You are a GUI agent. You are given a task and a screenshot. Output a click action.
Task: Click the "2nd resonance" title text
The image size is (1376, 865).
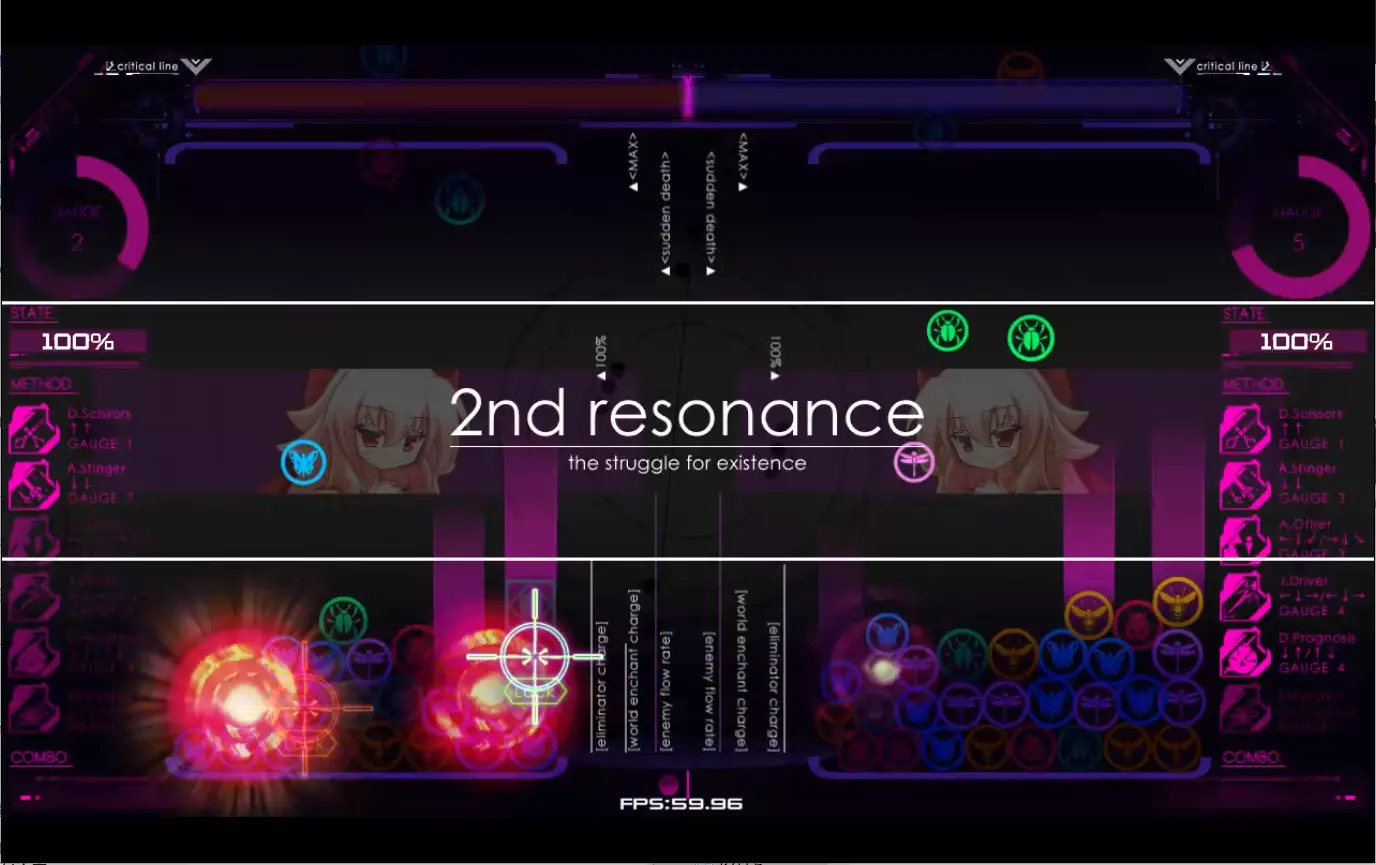[x=687, y=412]
